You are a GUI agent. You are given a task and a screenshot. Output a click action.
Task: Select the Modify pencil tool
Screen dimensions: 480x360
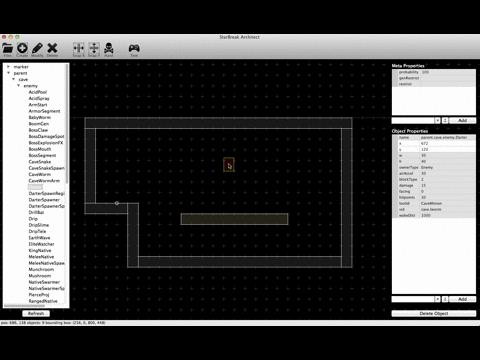click(37, 50)
